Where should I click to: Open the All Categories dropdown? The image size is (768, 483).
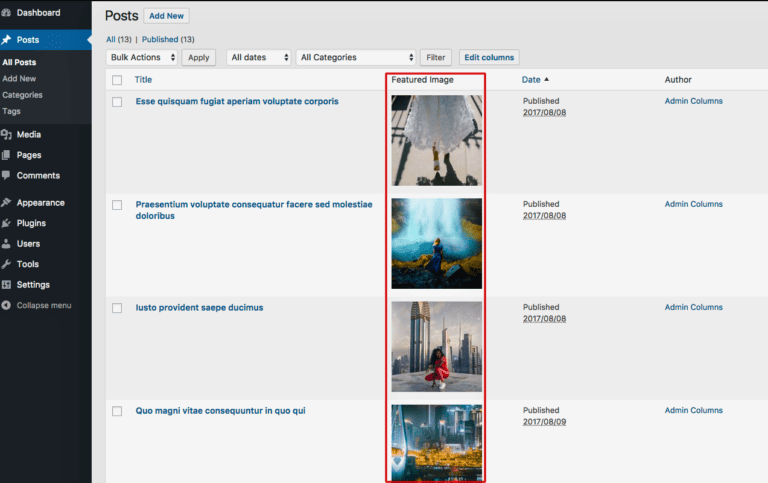356,57
